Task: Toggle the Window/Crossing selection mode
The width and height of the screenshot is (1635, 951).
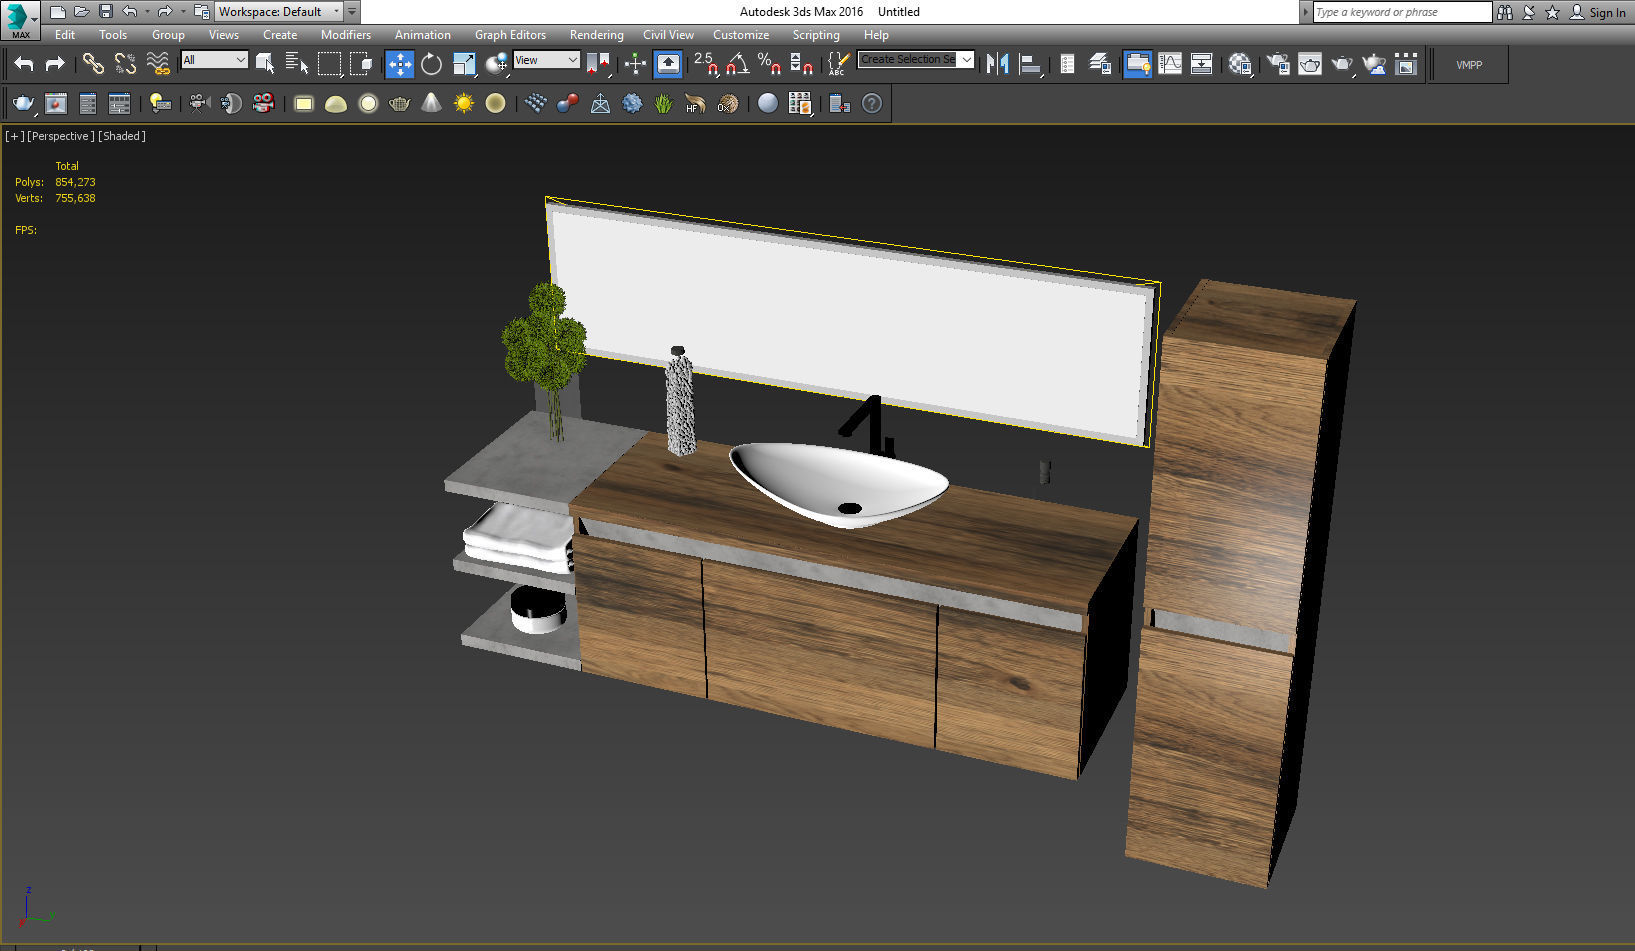Action: 361,64
